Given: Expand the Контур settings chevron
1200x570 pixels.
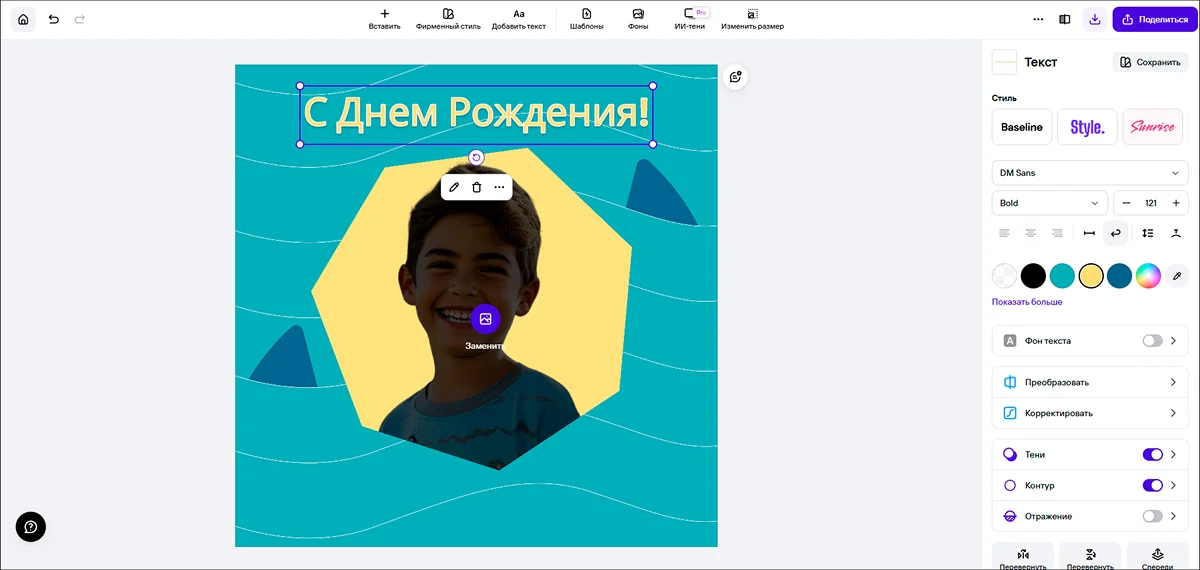Looking at the screenshot, I should [1174, 485].
